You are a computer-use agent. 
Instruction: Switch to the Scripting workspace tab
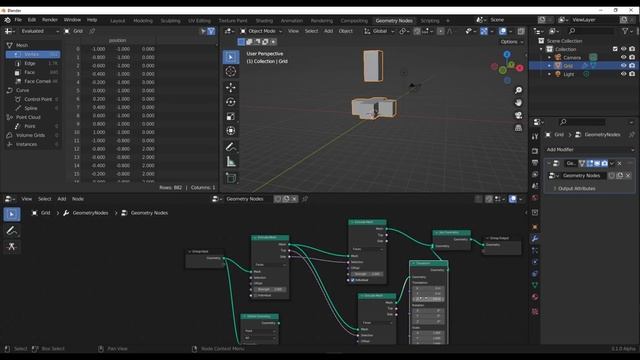(x=430, y=20)
